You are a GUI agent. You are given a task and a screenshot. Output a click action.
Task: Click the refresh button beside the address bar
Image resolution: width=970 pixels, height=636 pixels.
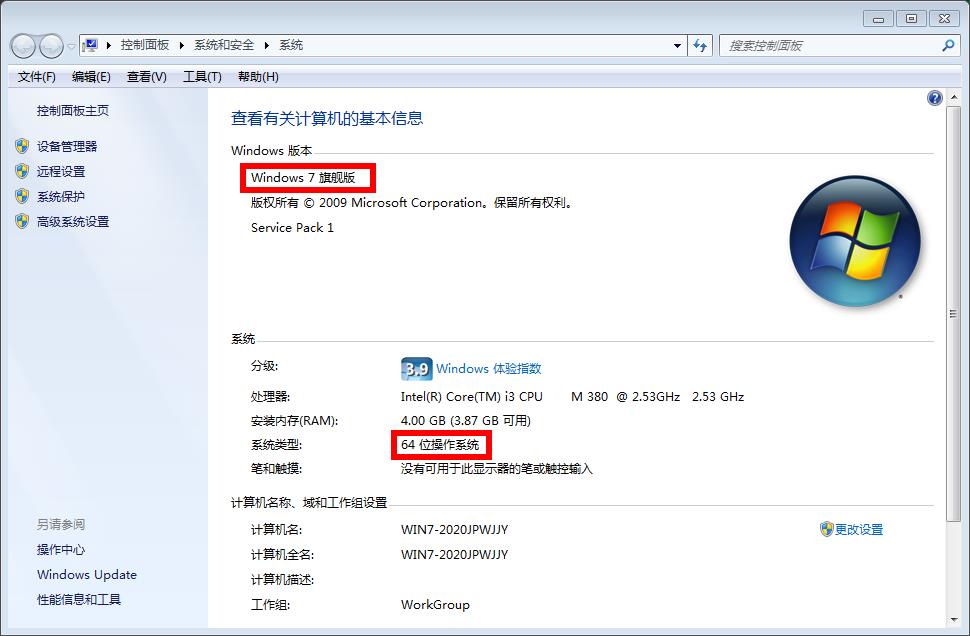700,46
